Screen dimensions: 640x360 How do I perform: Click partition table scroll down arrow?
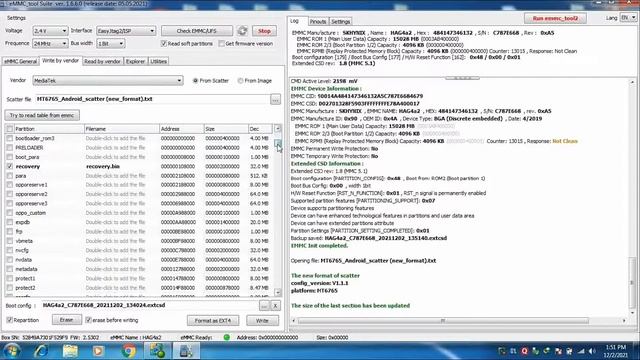pyautogui.click(x=278, y=292)
